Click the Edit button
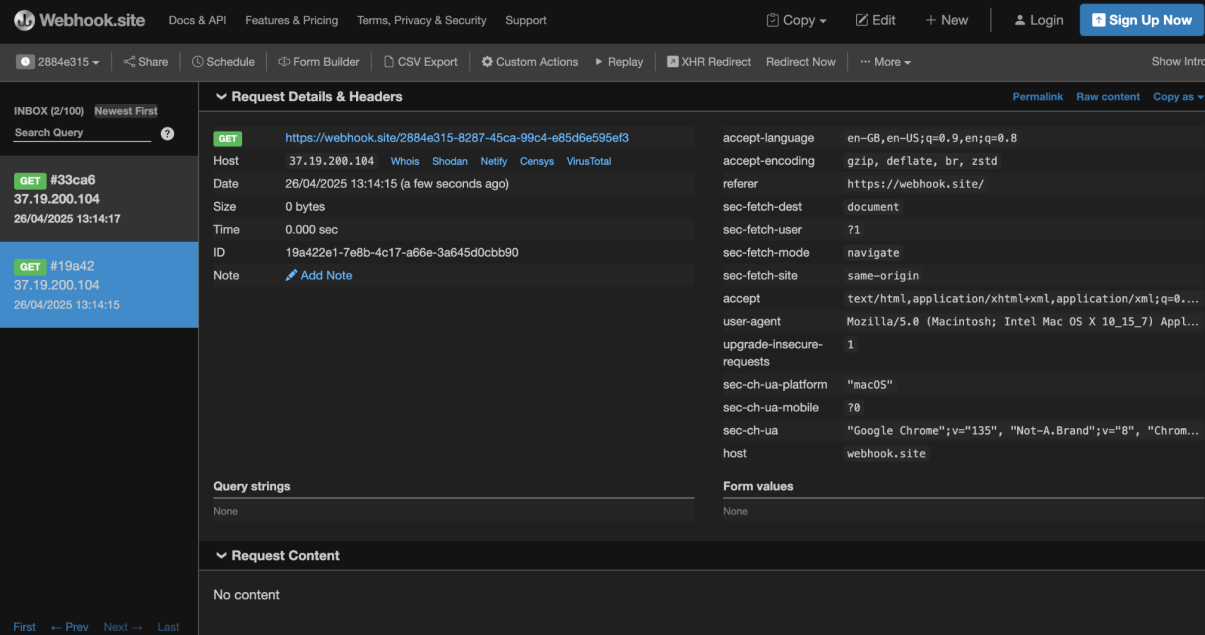Image resolution: width=1205 pixels, height=635 pixels. (x=876, y=20)
